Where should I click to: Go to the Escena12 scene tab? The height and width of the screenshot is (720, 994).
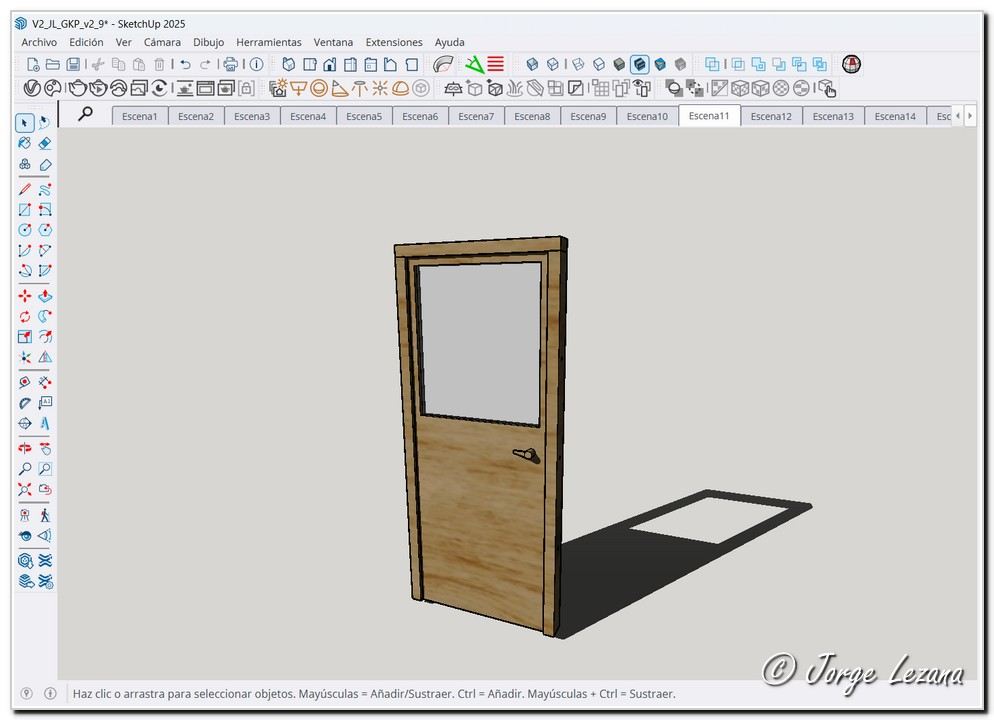point(771,116)
